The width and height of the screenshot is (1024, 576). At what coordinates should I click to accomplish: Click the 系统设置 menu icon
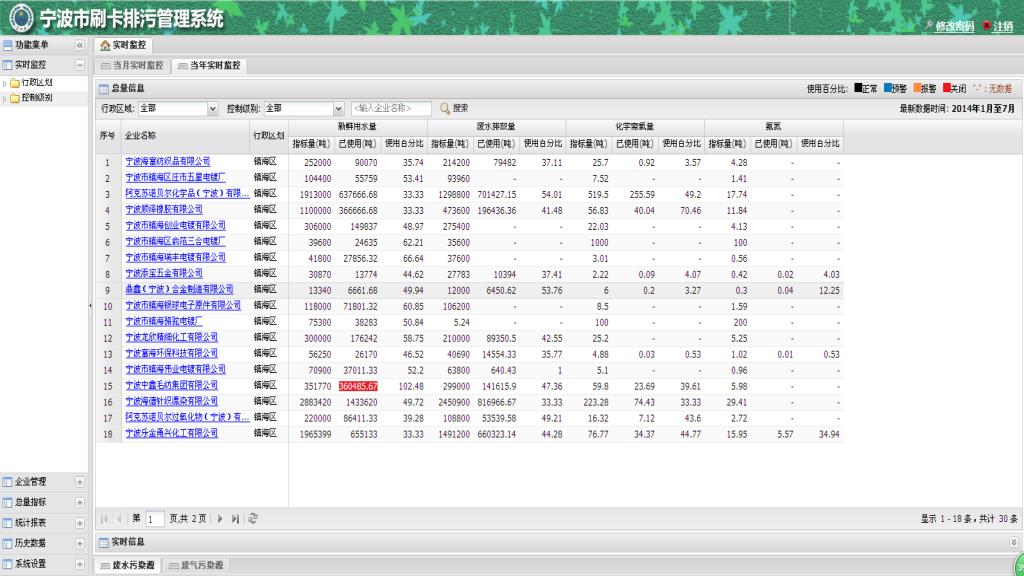[x=7, y=564]
